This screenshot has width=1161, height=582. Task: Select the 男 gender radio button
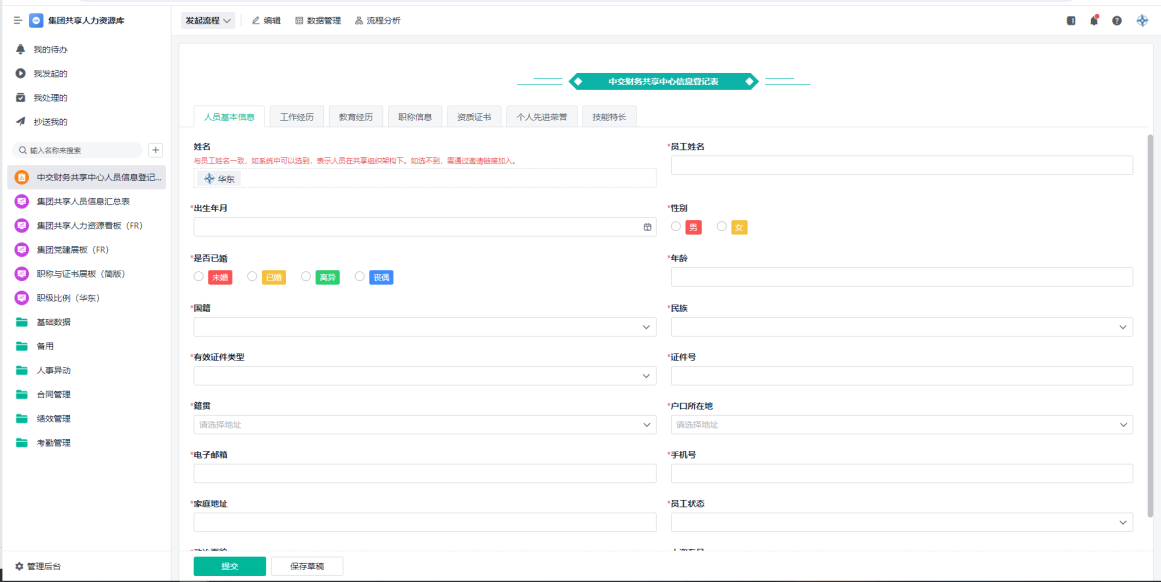tap(676, 227)
